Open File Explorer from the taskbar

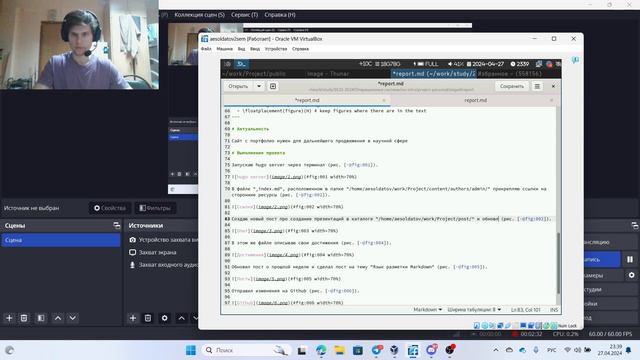(340, 350)
